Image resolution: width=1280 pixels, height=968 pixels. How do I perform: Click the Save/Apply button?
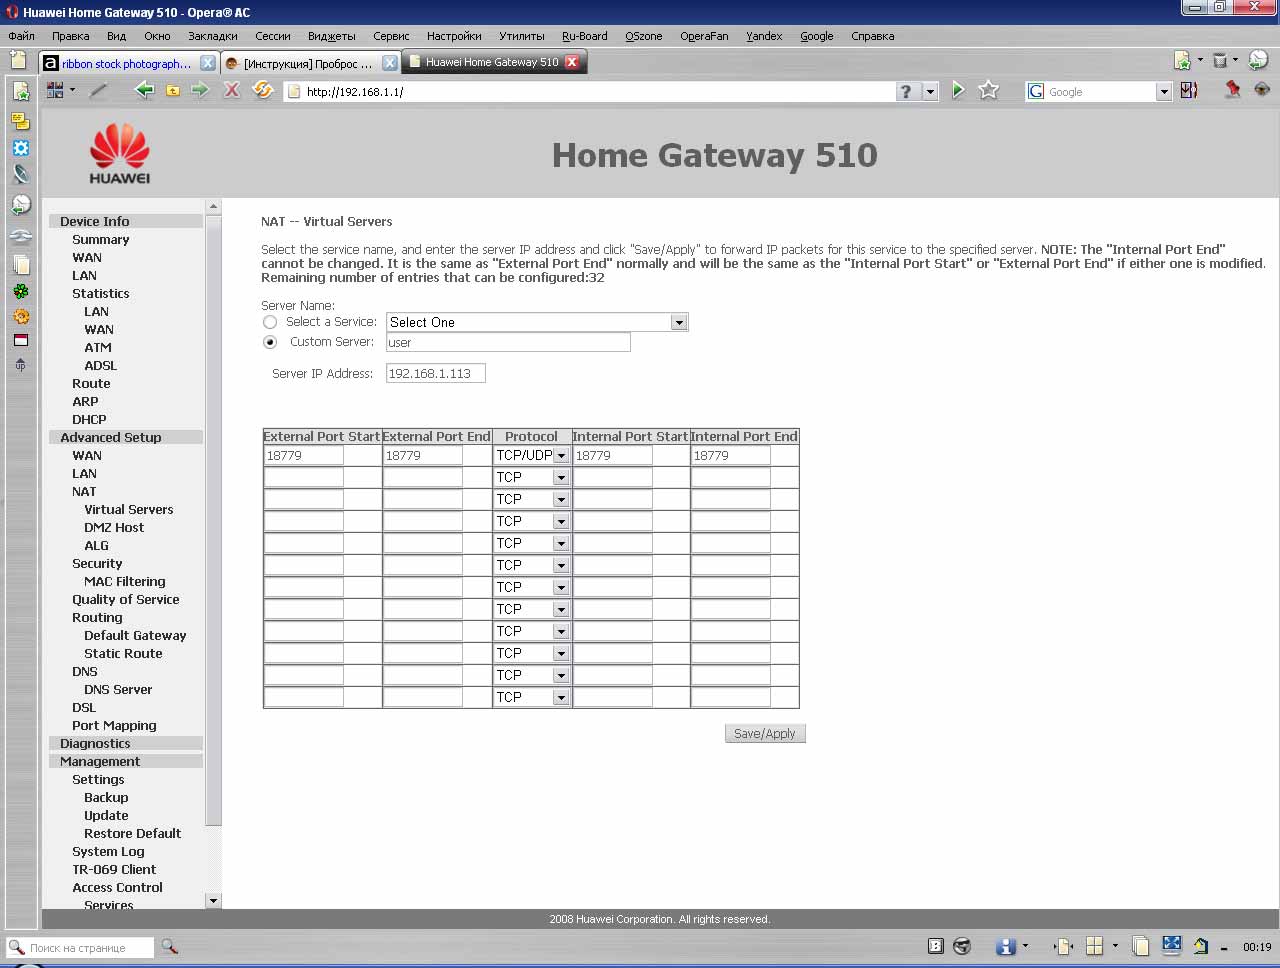tap(765, 733)
